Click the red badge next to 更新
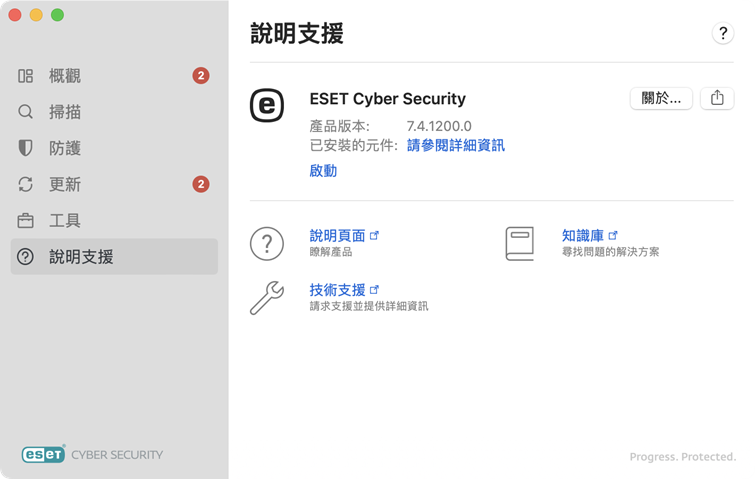 click(201, 184)
